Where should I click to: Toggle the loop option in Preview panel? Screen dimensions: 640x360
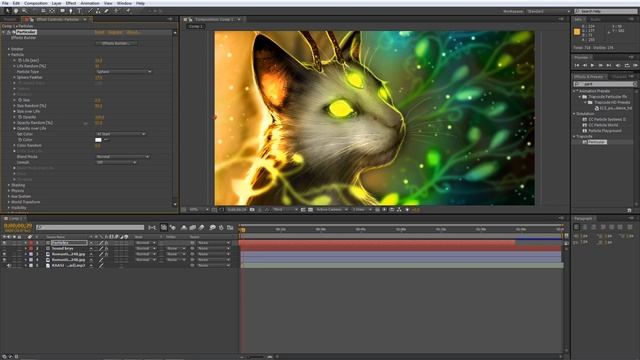point(627,65)
